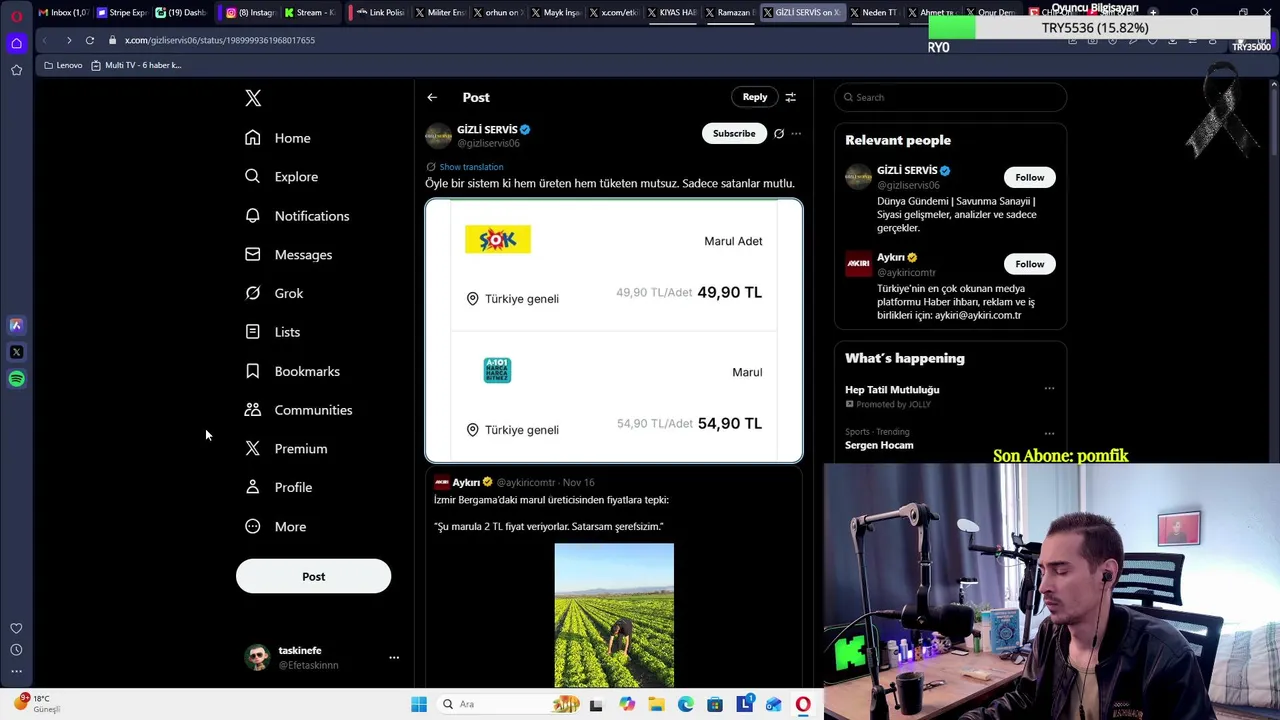Open Spotify in the Opera sidebar
Image resolution: width=1280 pixels, height=720 pixels.
tap(16, 379)
